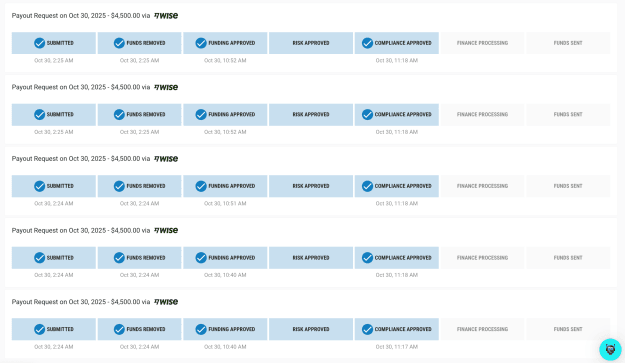Select Funds Sent step in the fourth payout card
This screenshot has height=363, width=625.
[x=568, y=258]
